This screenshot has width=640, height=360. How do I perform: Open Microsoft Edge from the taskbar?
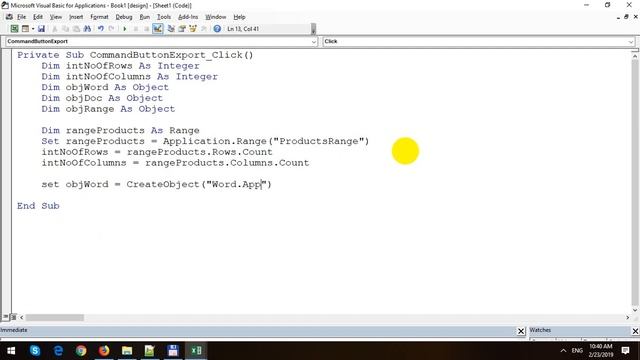tap(58, 351)
